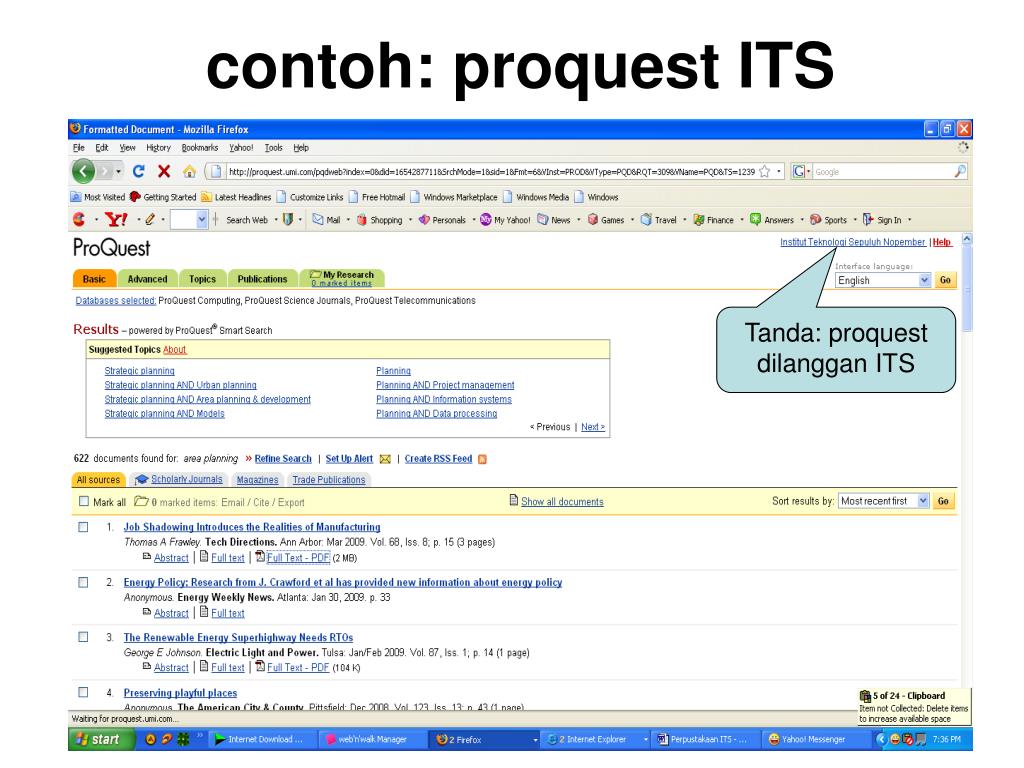Open Abstract of Energy Policy article
The image size is (1024, 768).
[x=171, y=613]
